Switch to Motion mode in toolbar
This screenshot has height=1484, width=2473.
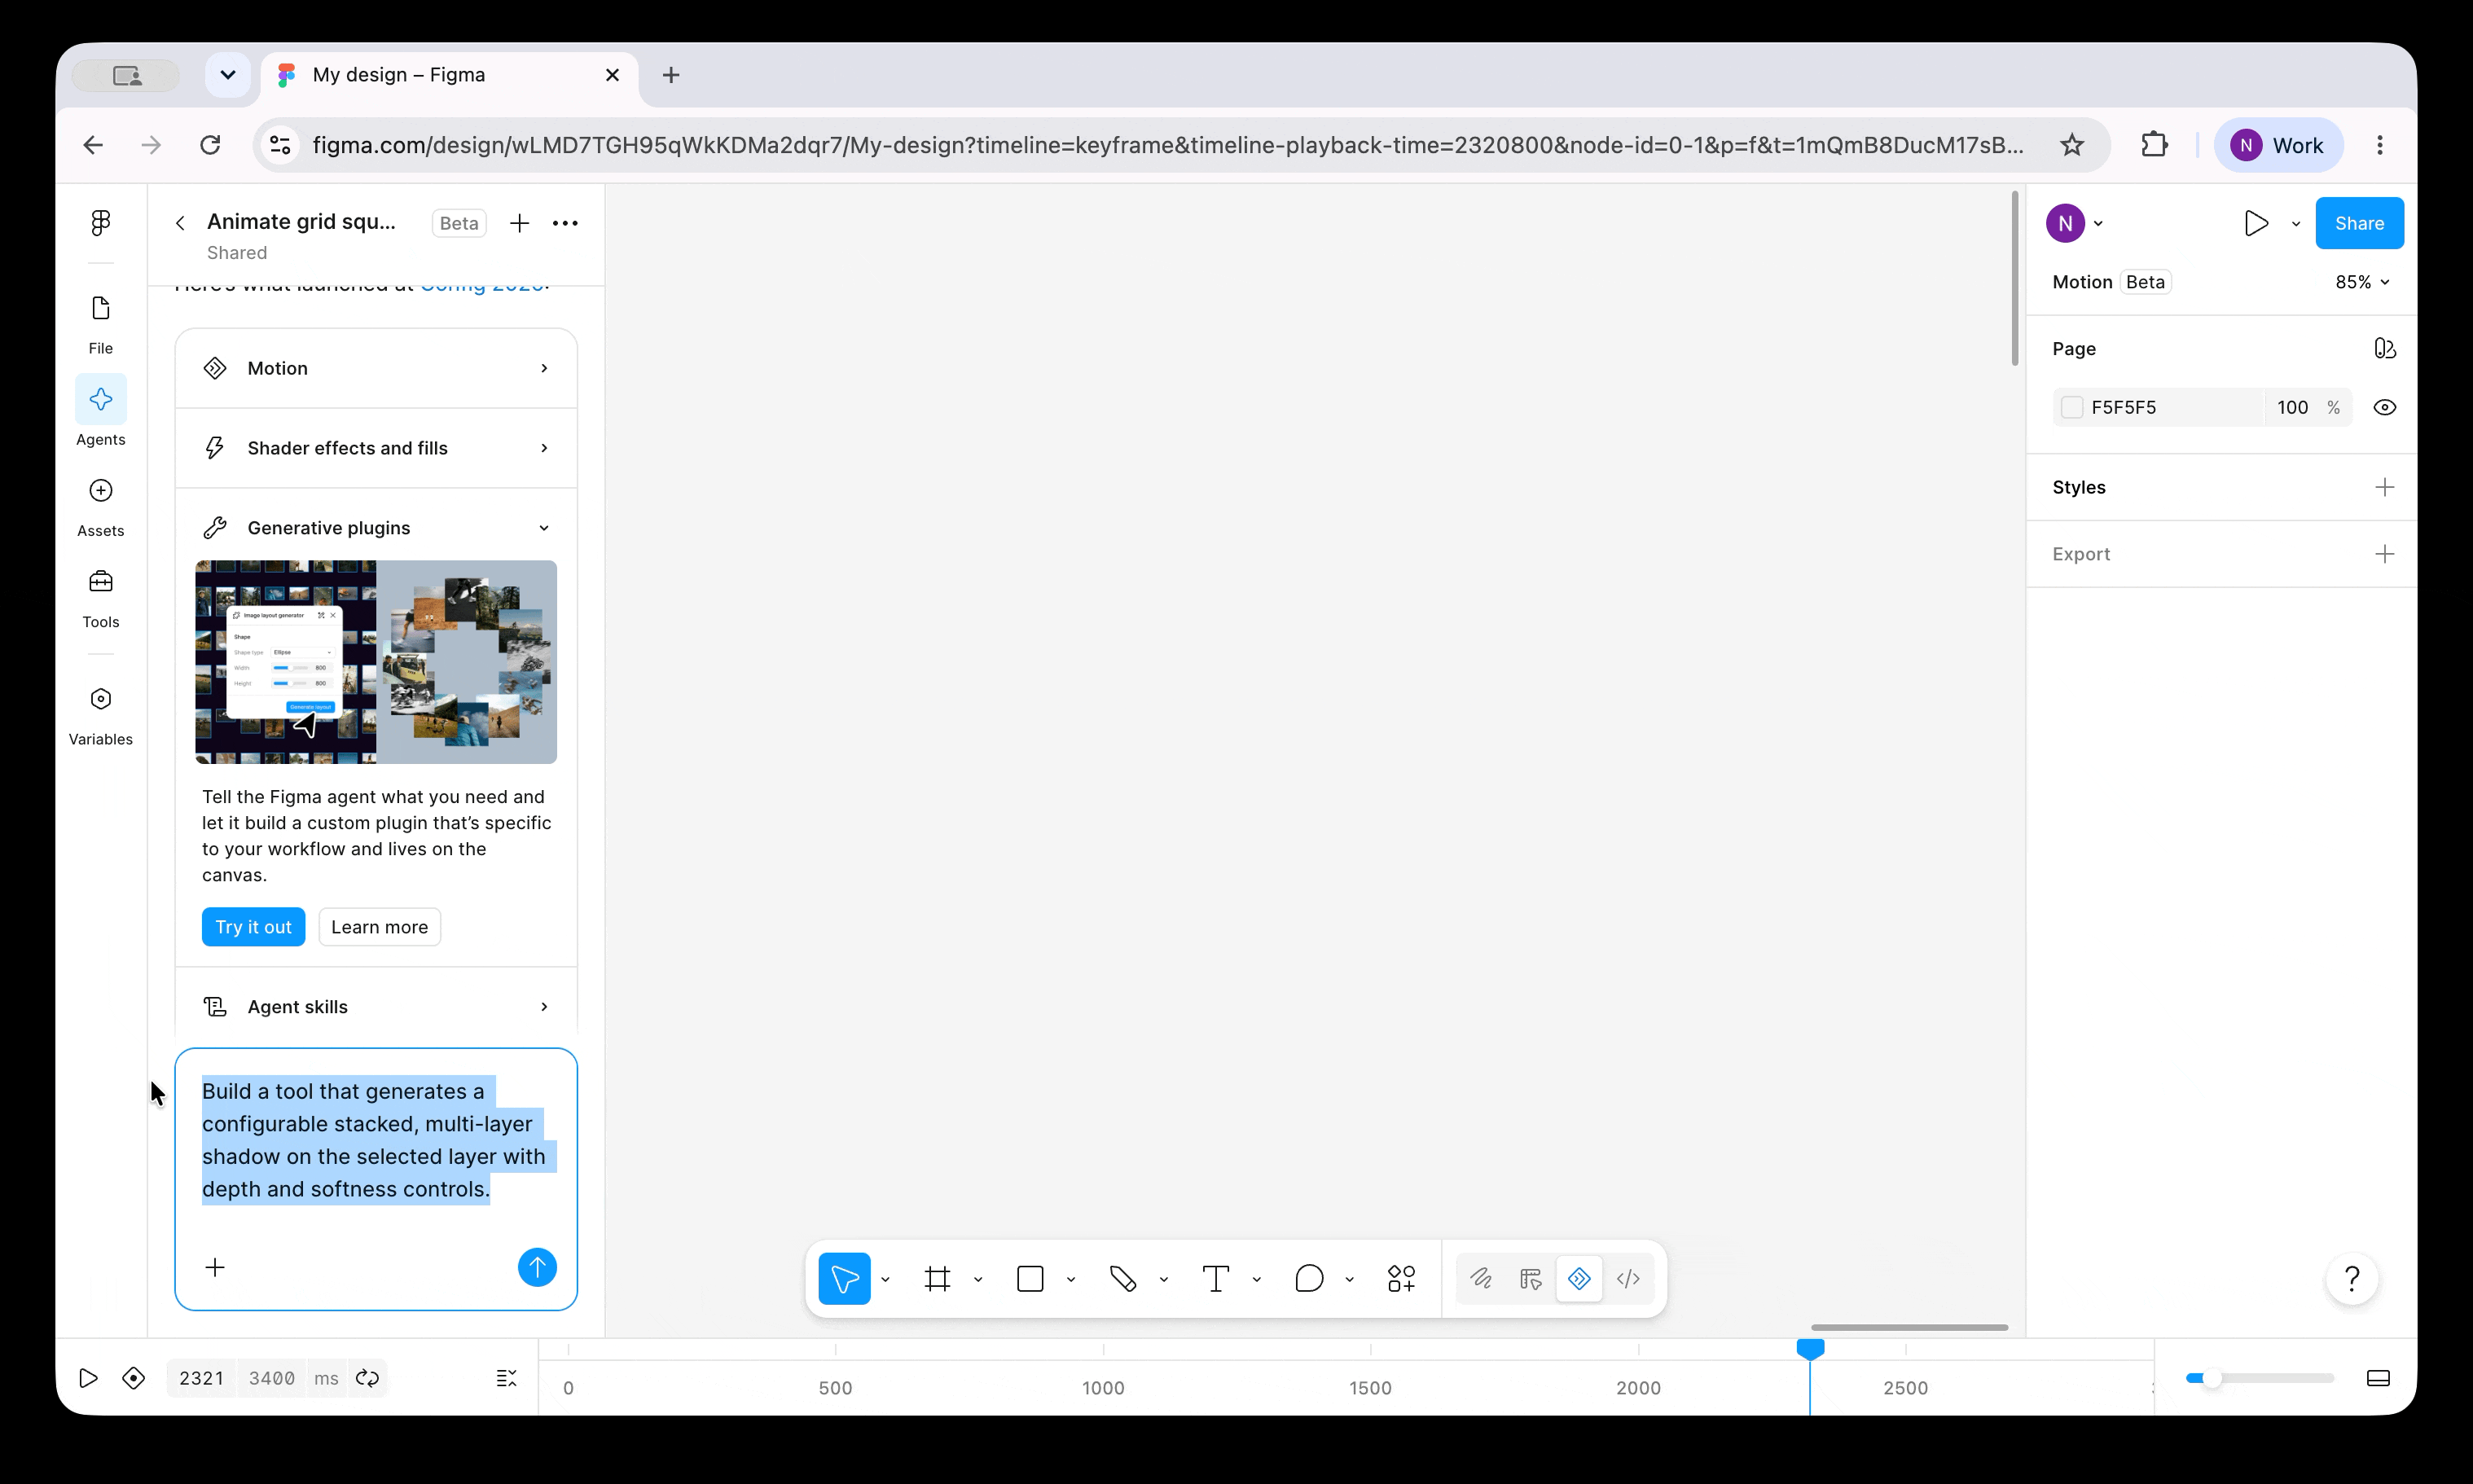pyautogui.click(x=1579, y=1278)
